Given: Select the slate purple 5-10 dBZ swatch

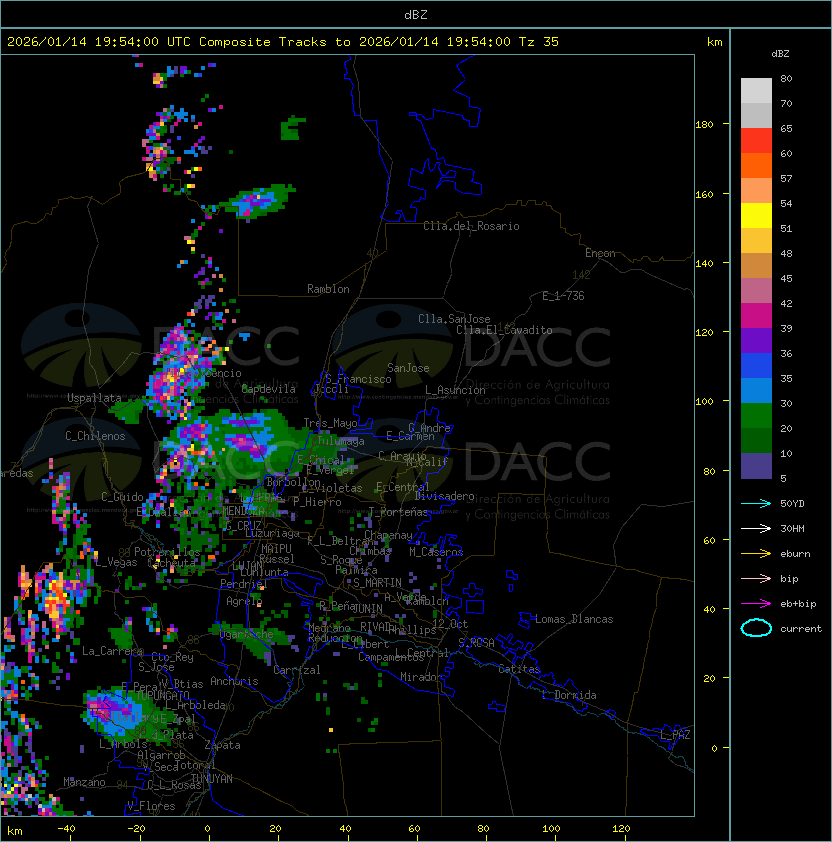Looking at the screenshot, I should (756, 466).
